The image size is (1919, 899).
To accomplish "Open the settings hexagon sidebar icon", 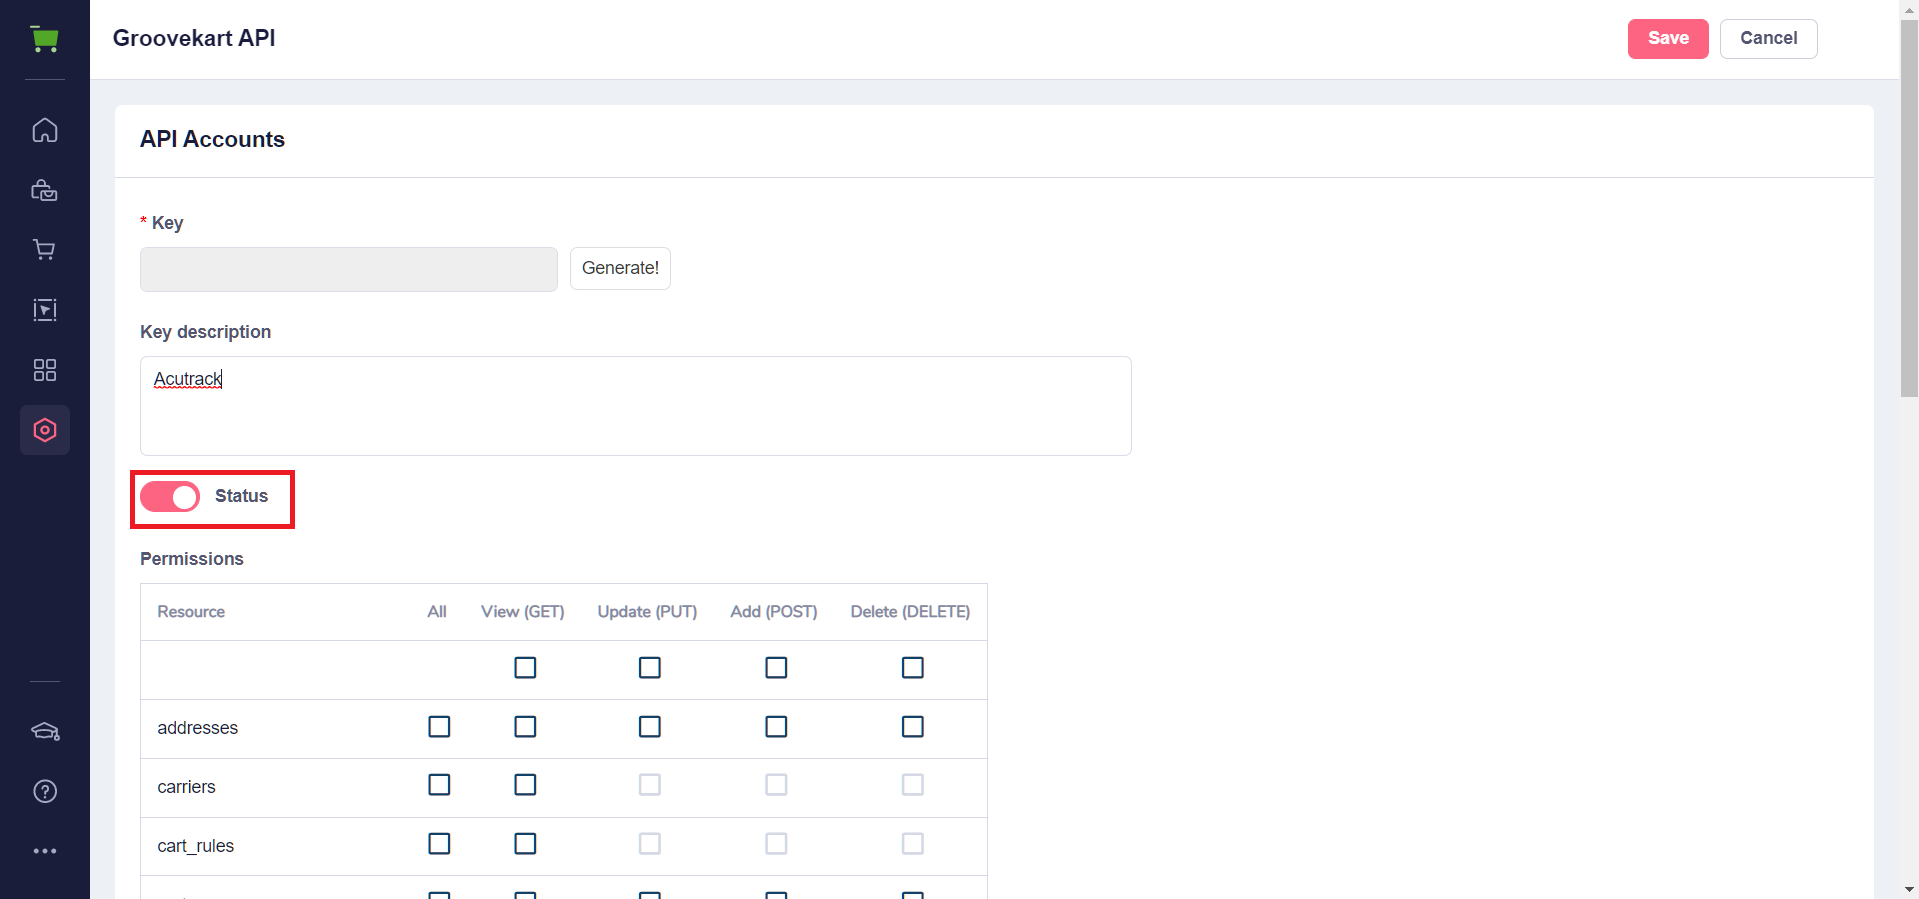I will point(45,430).
